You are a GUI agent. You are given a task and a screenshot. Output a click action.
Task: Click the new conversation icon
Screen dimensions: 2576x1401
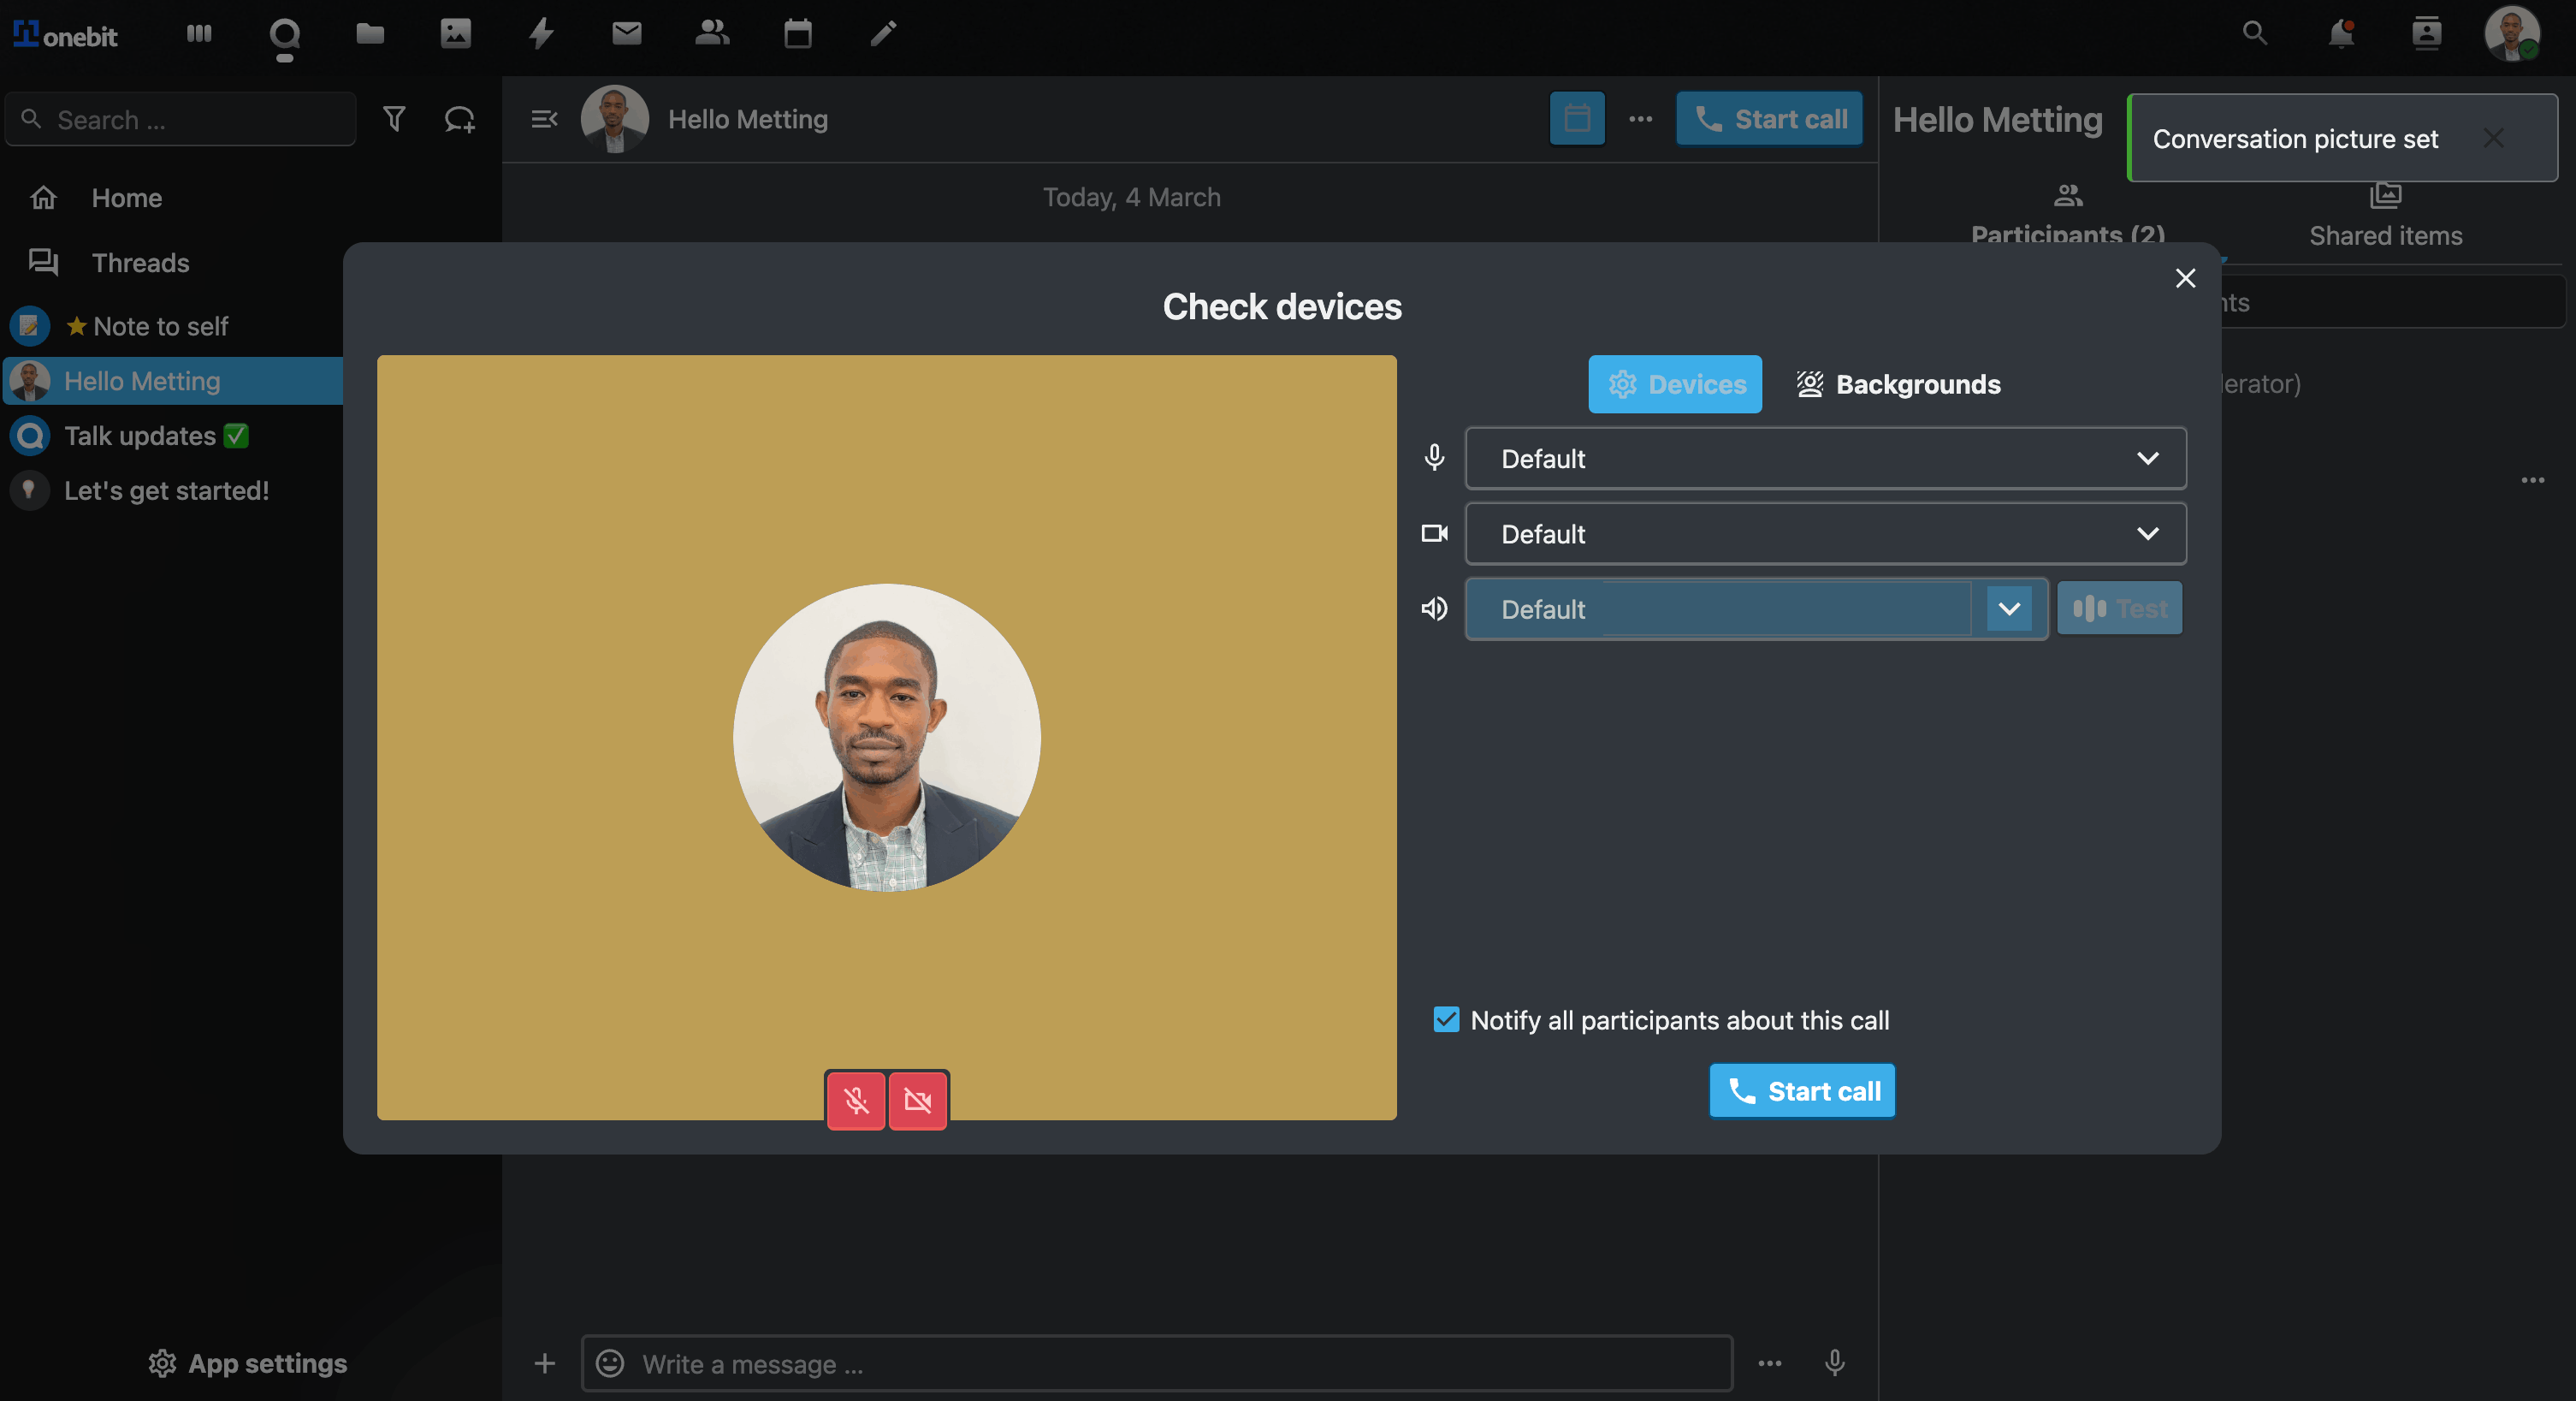tap(459, 120)
